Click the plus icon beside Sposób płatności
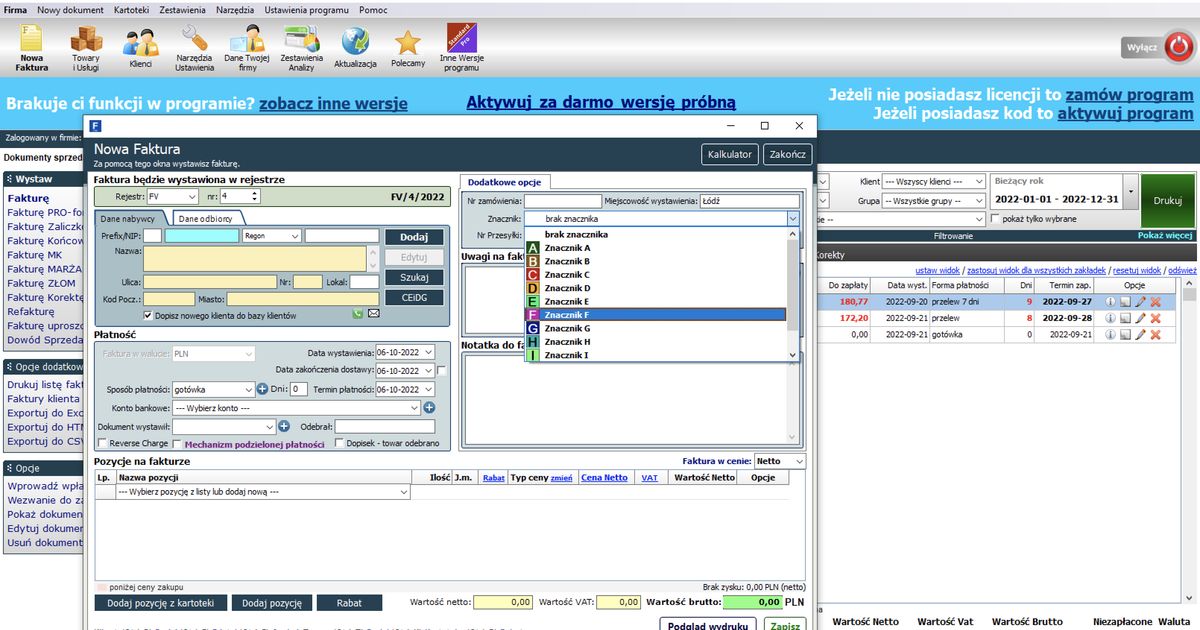 [263, 389]
